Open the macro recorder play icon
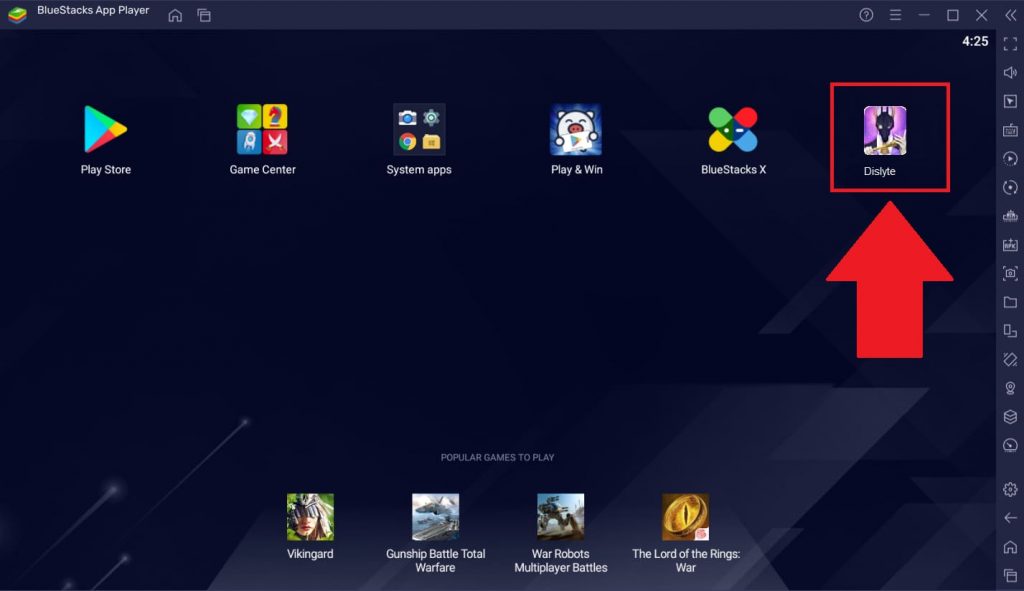This screenshot has width=1024, height=591. tap(1010, 159)
